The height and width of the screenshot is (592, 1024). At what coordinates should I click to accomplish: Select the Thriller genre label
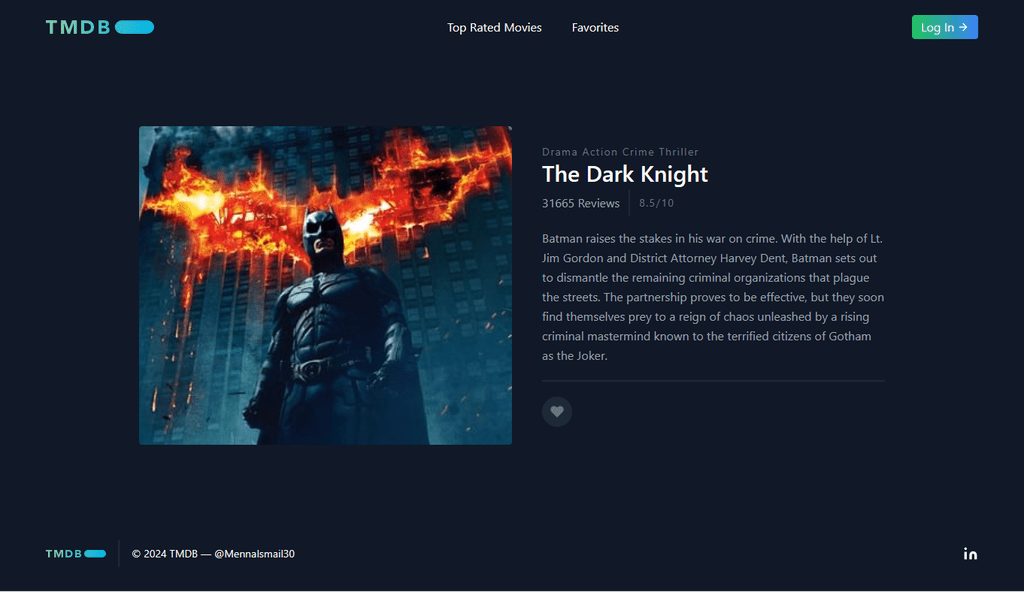click(x=679, y=152)
